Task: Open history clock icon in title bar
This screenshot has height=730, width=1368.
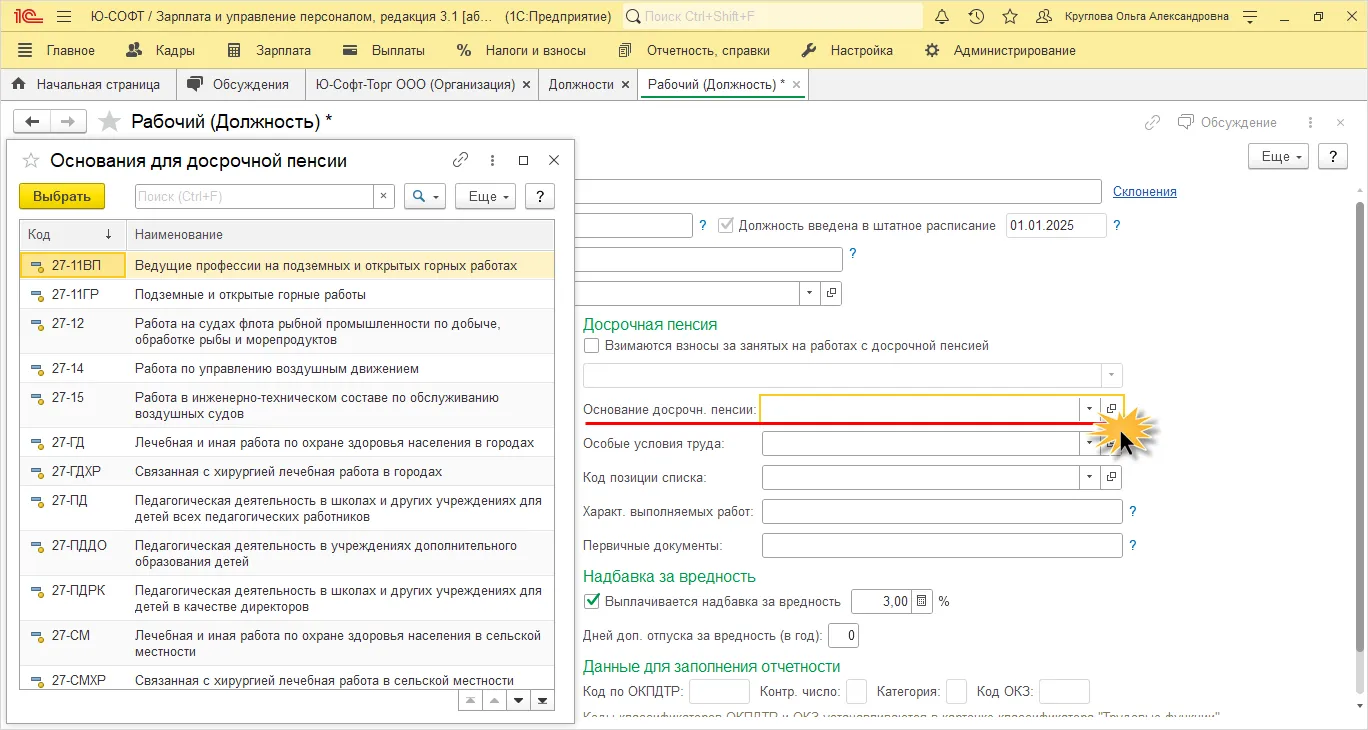Action: click(976, 17)
